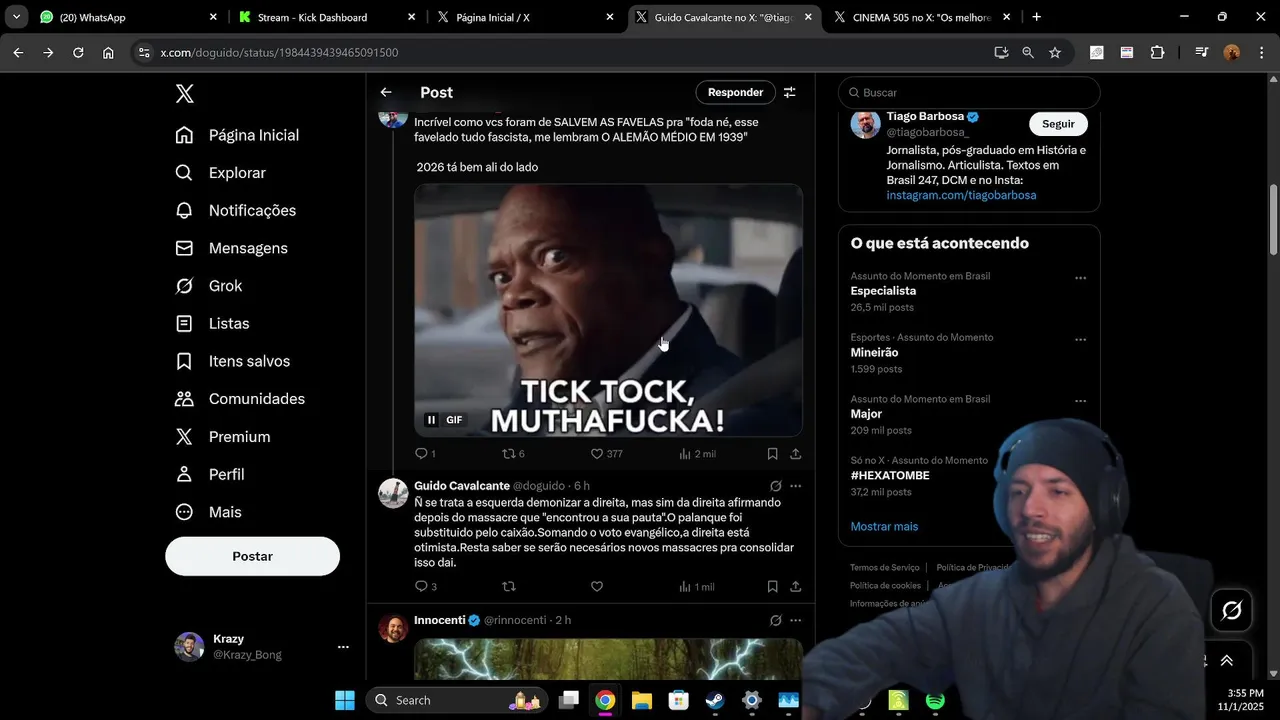1280x720 pixels.
Task: Open new browser tab
Action: pos(1036,17)
